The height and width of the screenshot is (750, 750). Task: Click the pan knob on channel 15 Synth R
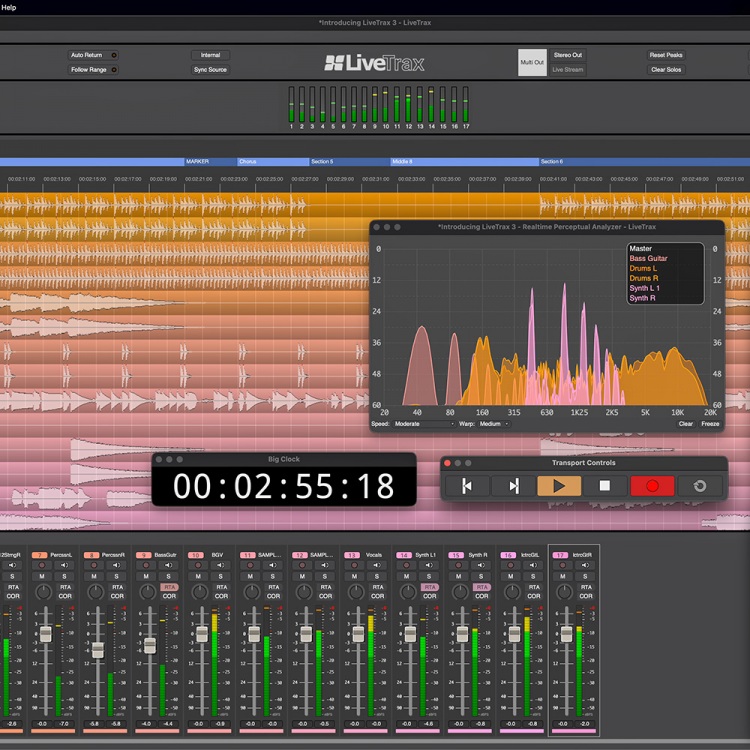[x=460, y=592]
